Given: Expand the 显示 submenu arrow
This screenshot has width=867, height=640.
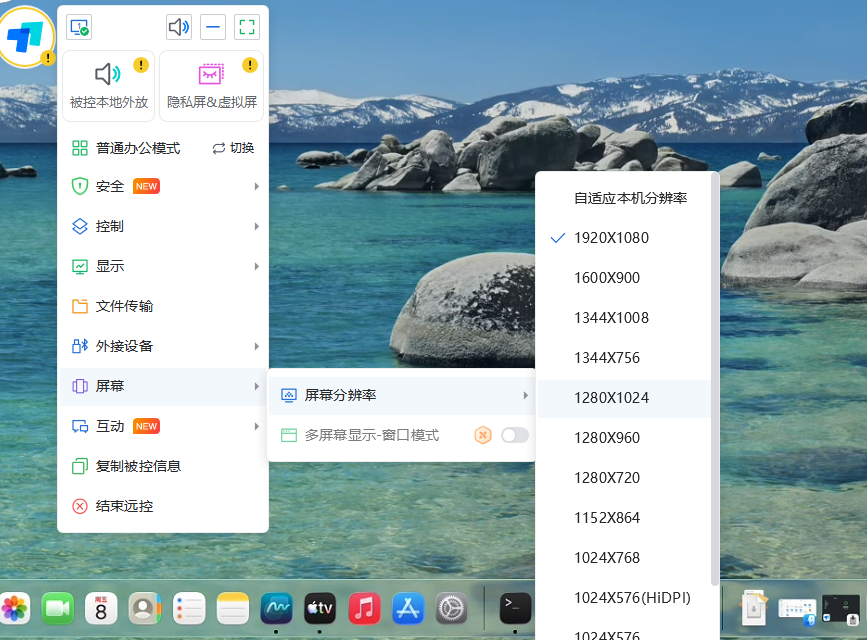Looking at the screenshot, I should pyautogui.click(x=257, y=266).
